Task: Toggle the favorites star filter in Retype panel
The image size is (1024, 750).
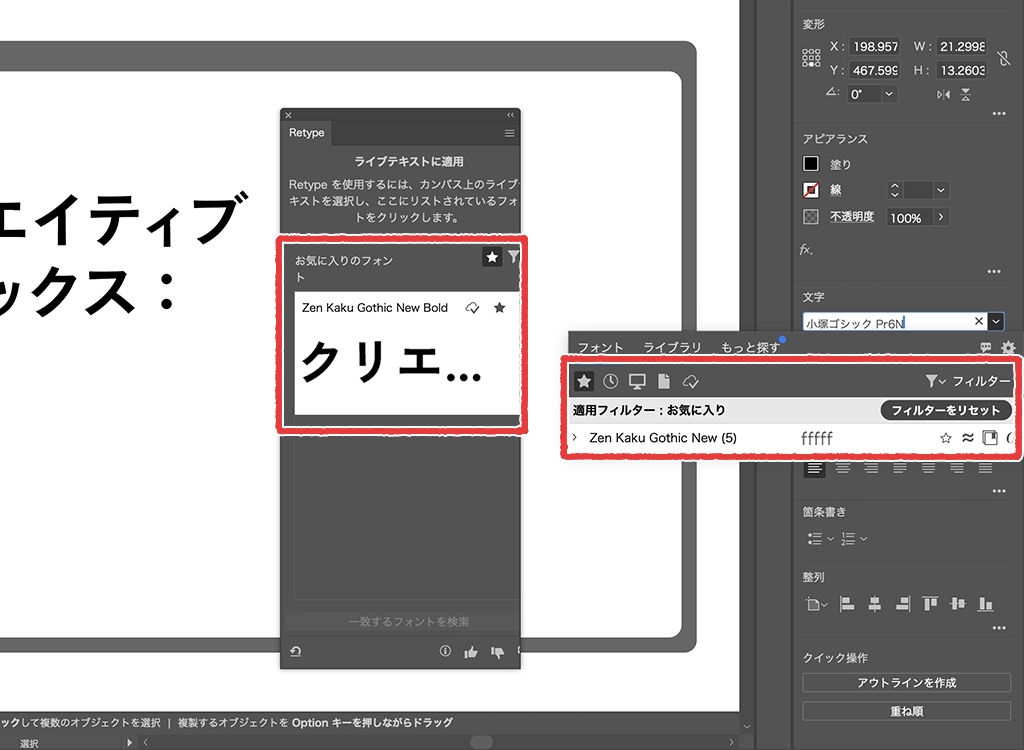Action: click(492, 258)
